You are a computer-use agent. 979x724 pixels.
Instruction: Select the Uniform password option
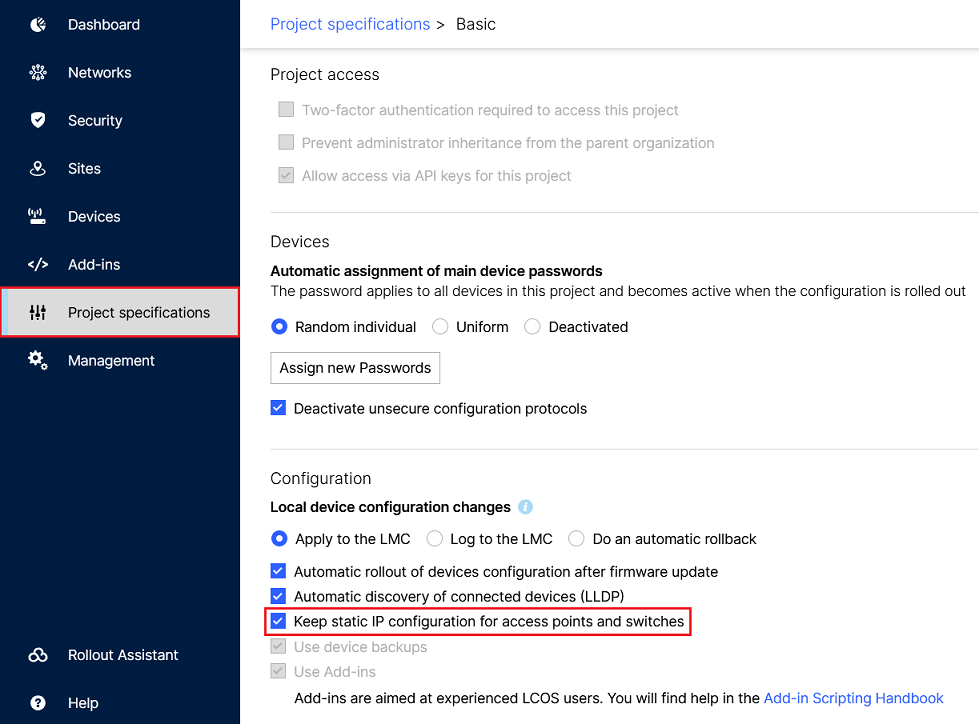[x=440, y=327]
